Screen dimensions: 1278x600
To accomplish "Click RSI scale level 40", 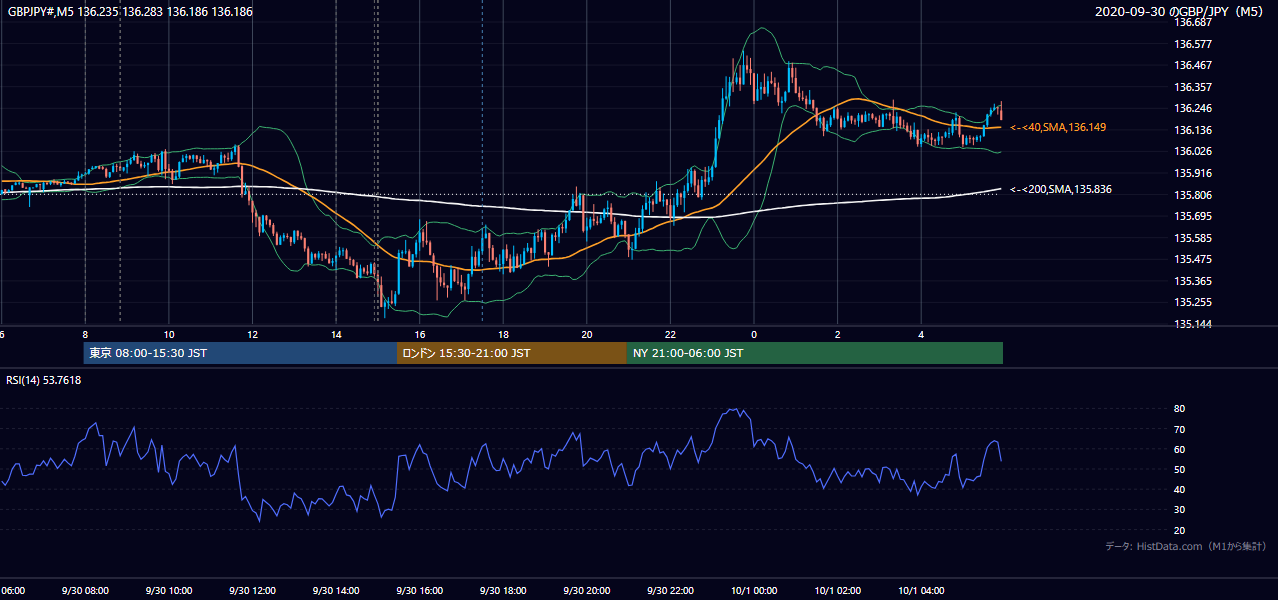I will point(1179,489).
